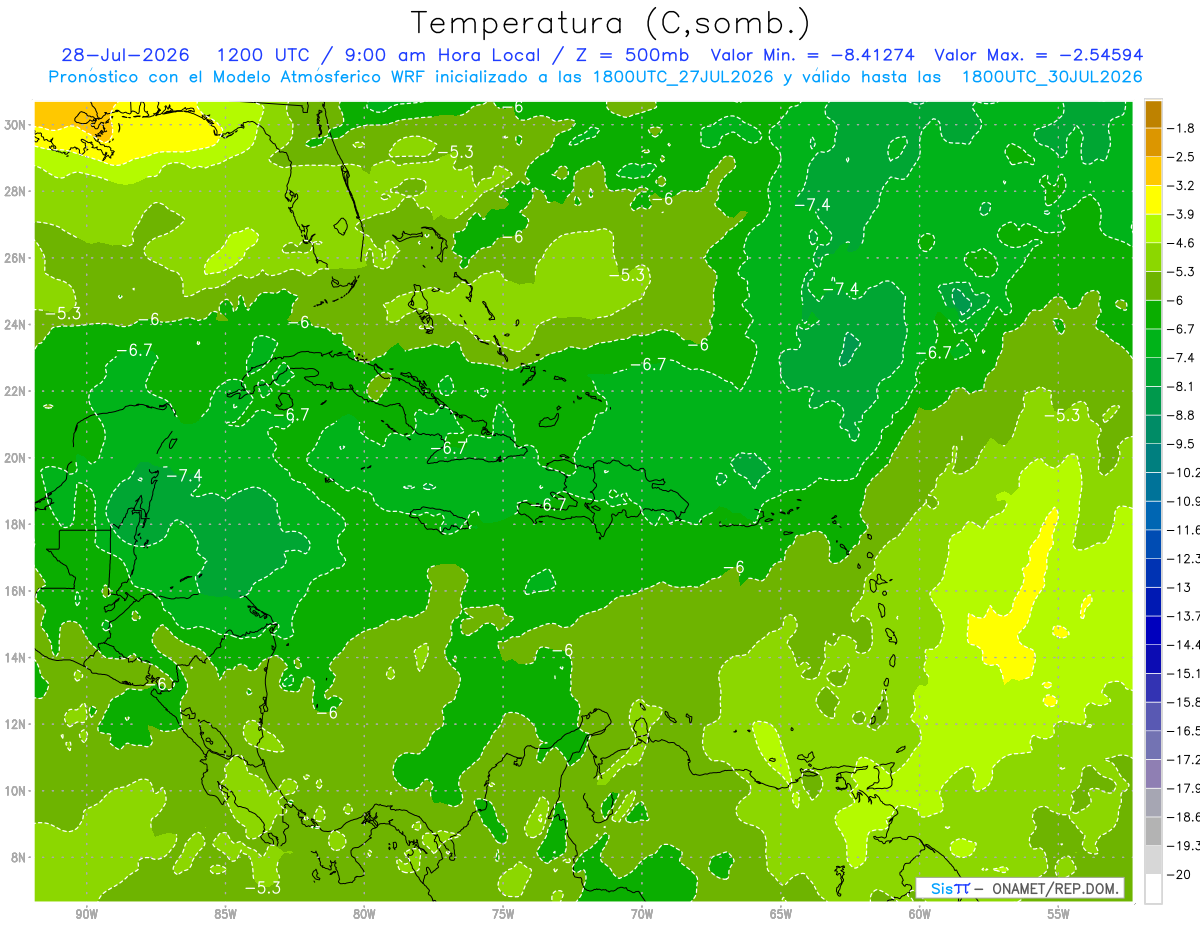Click the '-5.3' contour label near Panama

click(x=262, y=887)
